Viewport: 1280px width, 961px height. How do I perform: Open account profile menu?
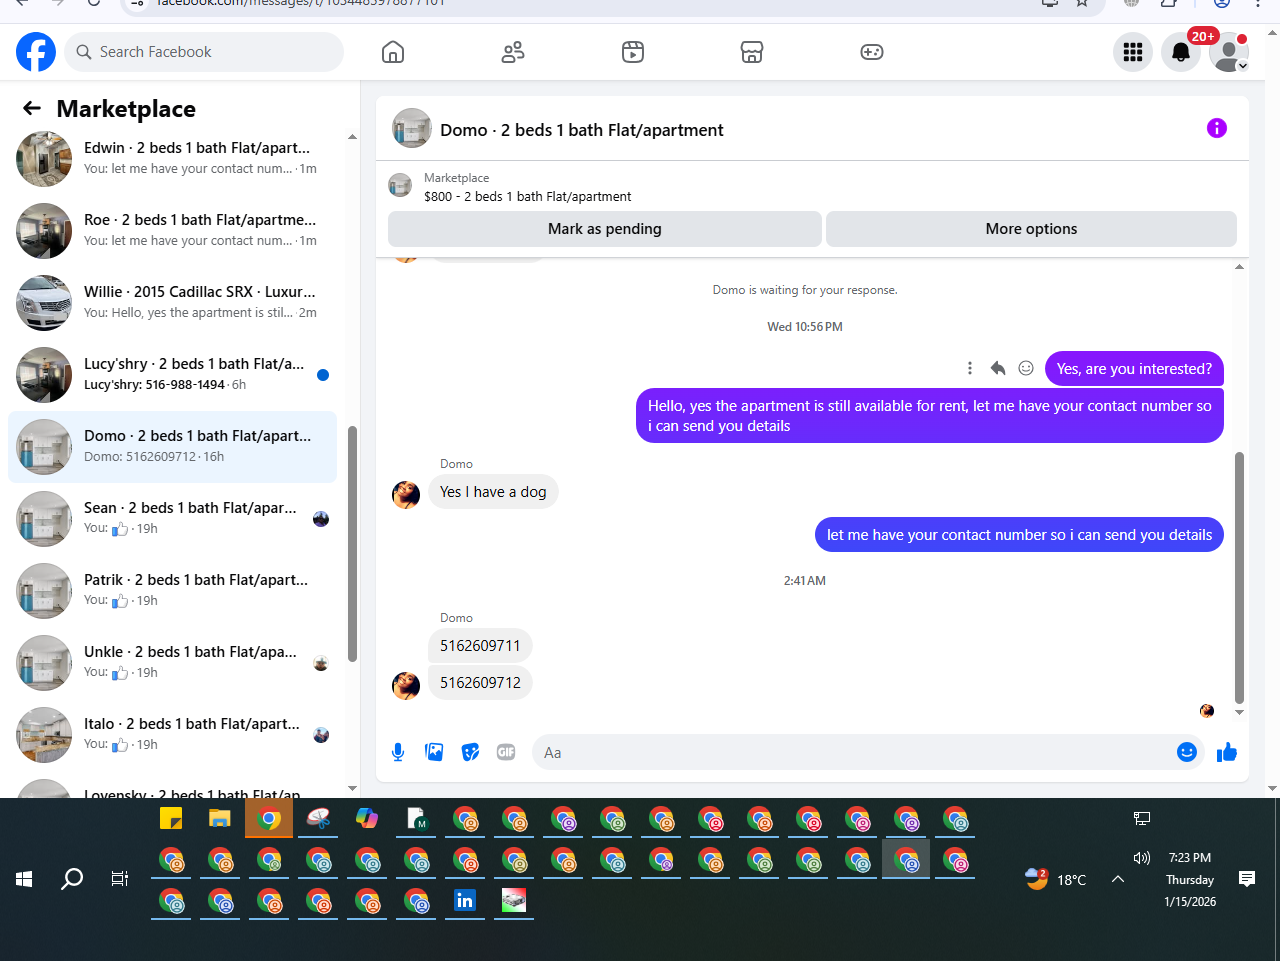(1229, 52)
